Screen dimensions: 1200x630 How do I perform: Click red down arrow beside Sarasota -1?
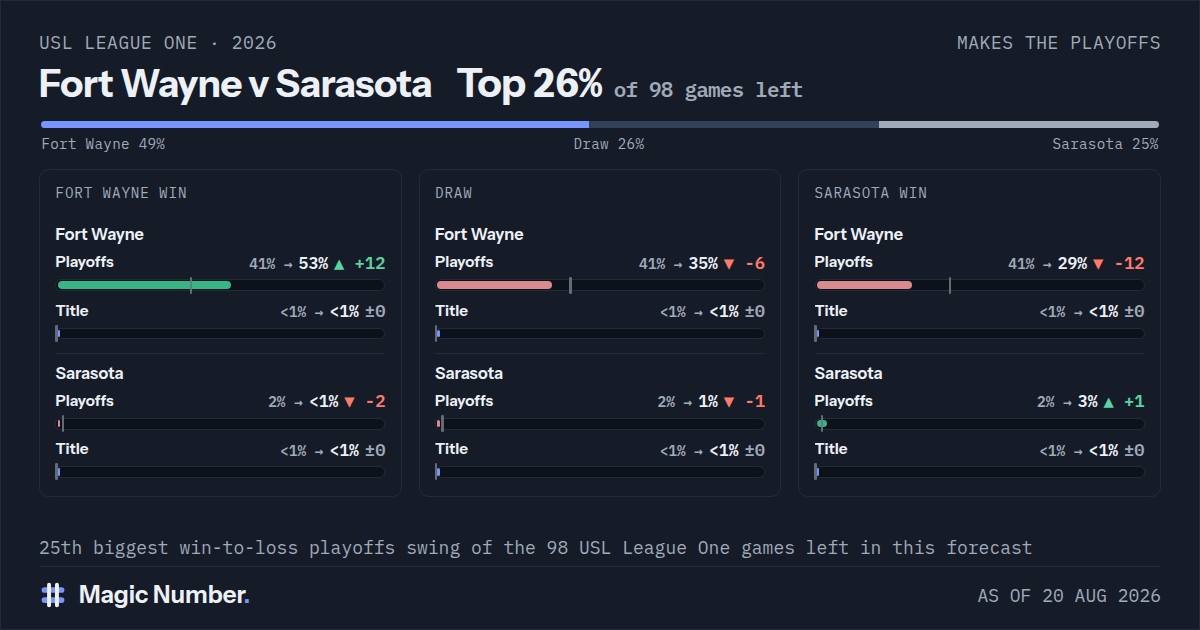pyautogui.click(x=729, y=402)
